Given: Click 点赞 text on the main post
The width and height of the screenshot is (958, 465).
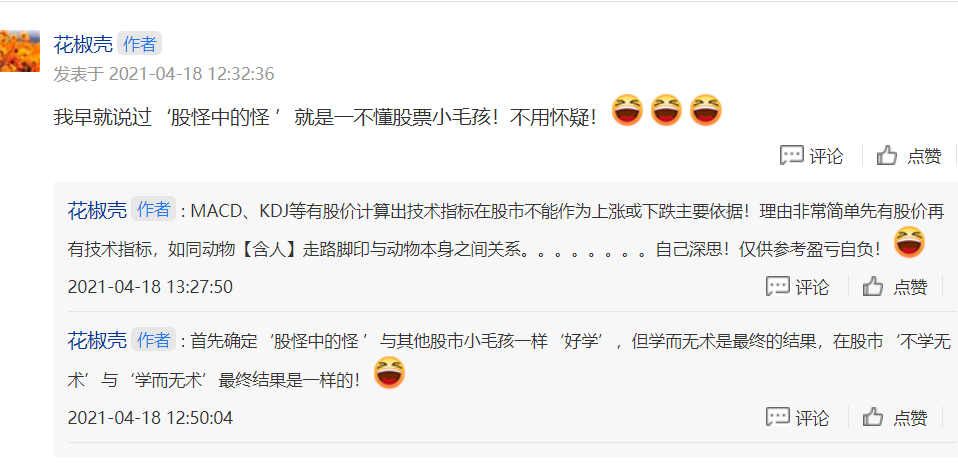Looking at the screenshot, I should point(924,156).
